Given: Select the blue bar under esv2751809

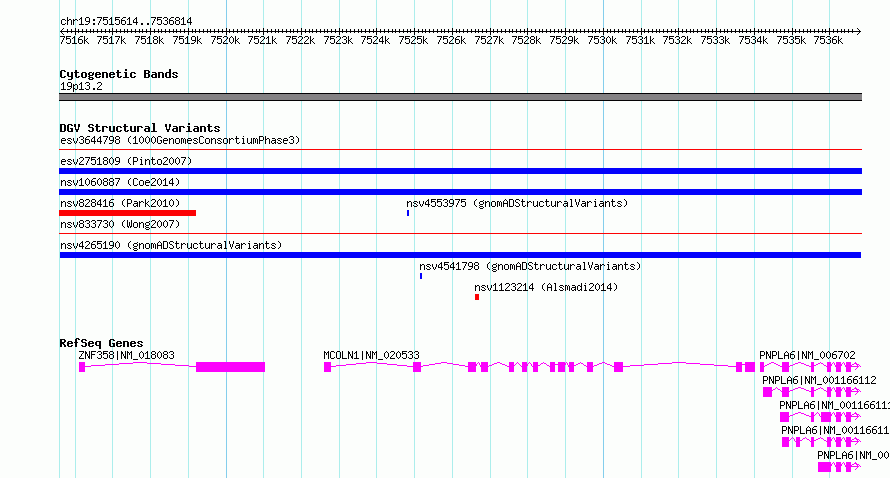Looking at the screenshot, I should [460, 171].
